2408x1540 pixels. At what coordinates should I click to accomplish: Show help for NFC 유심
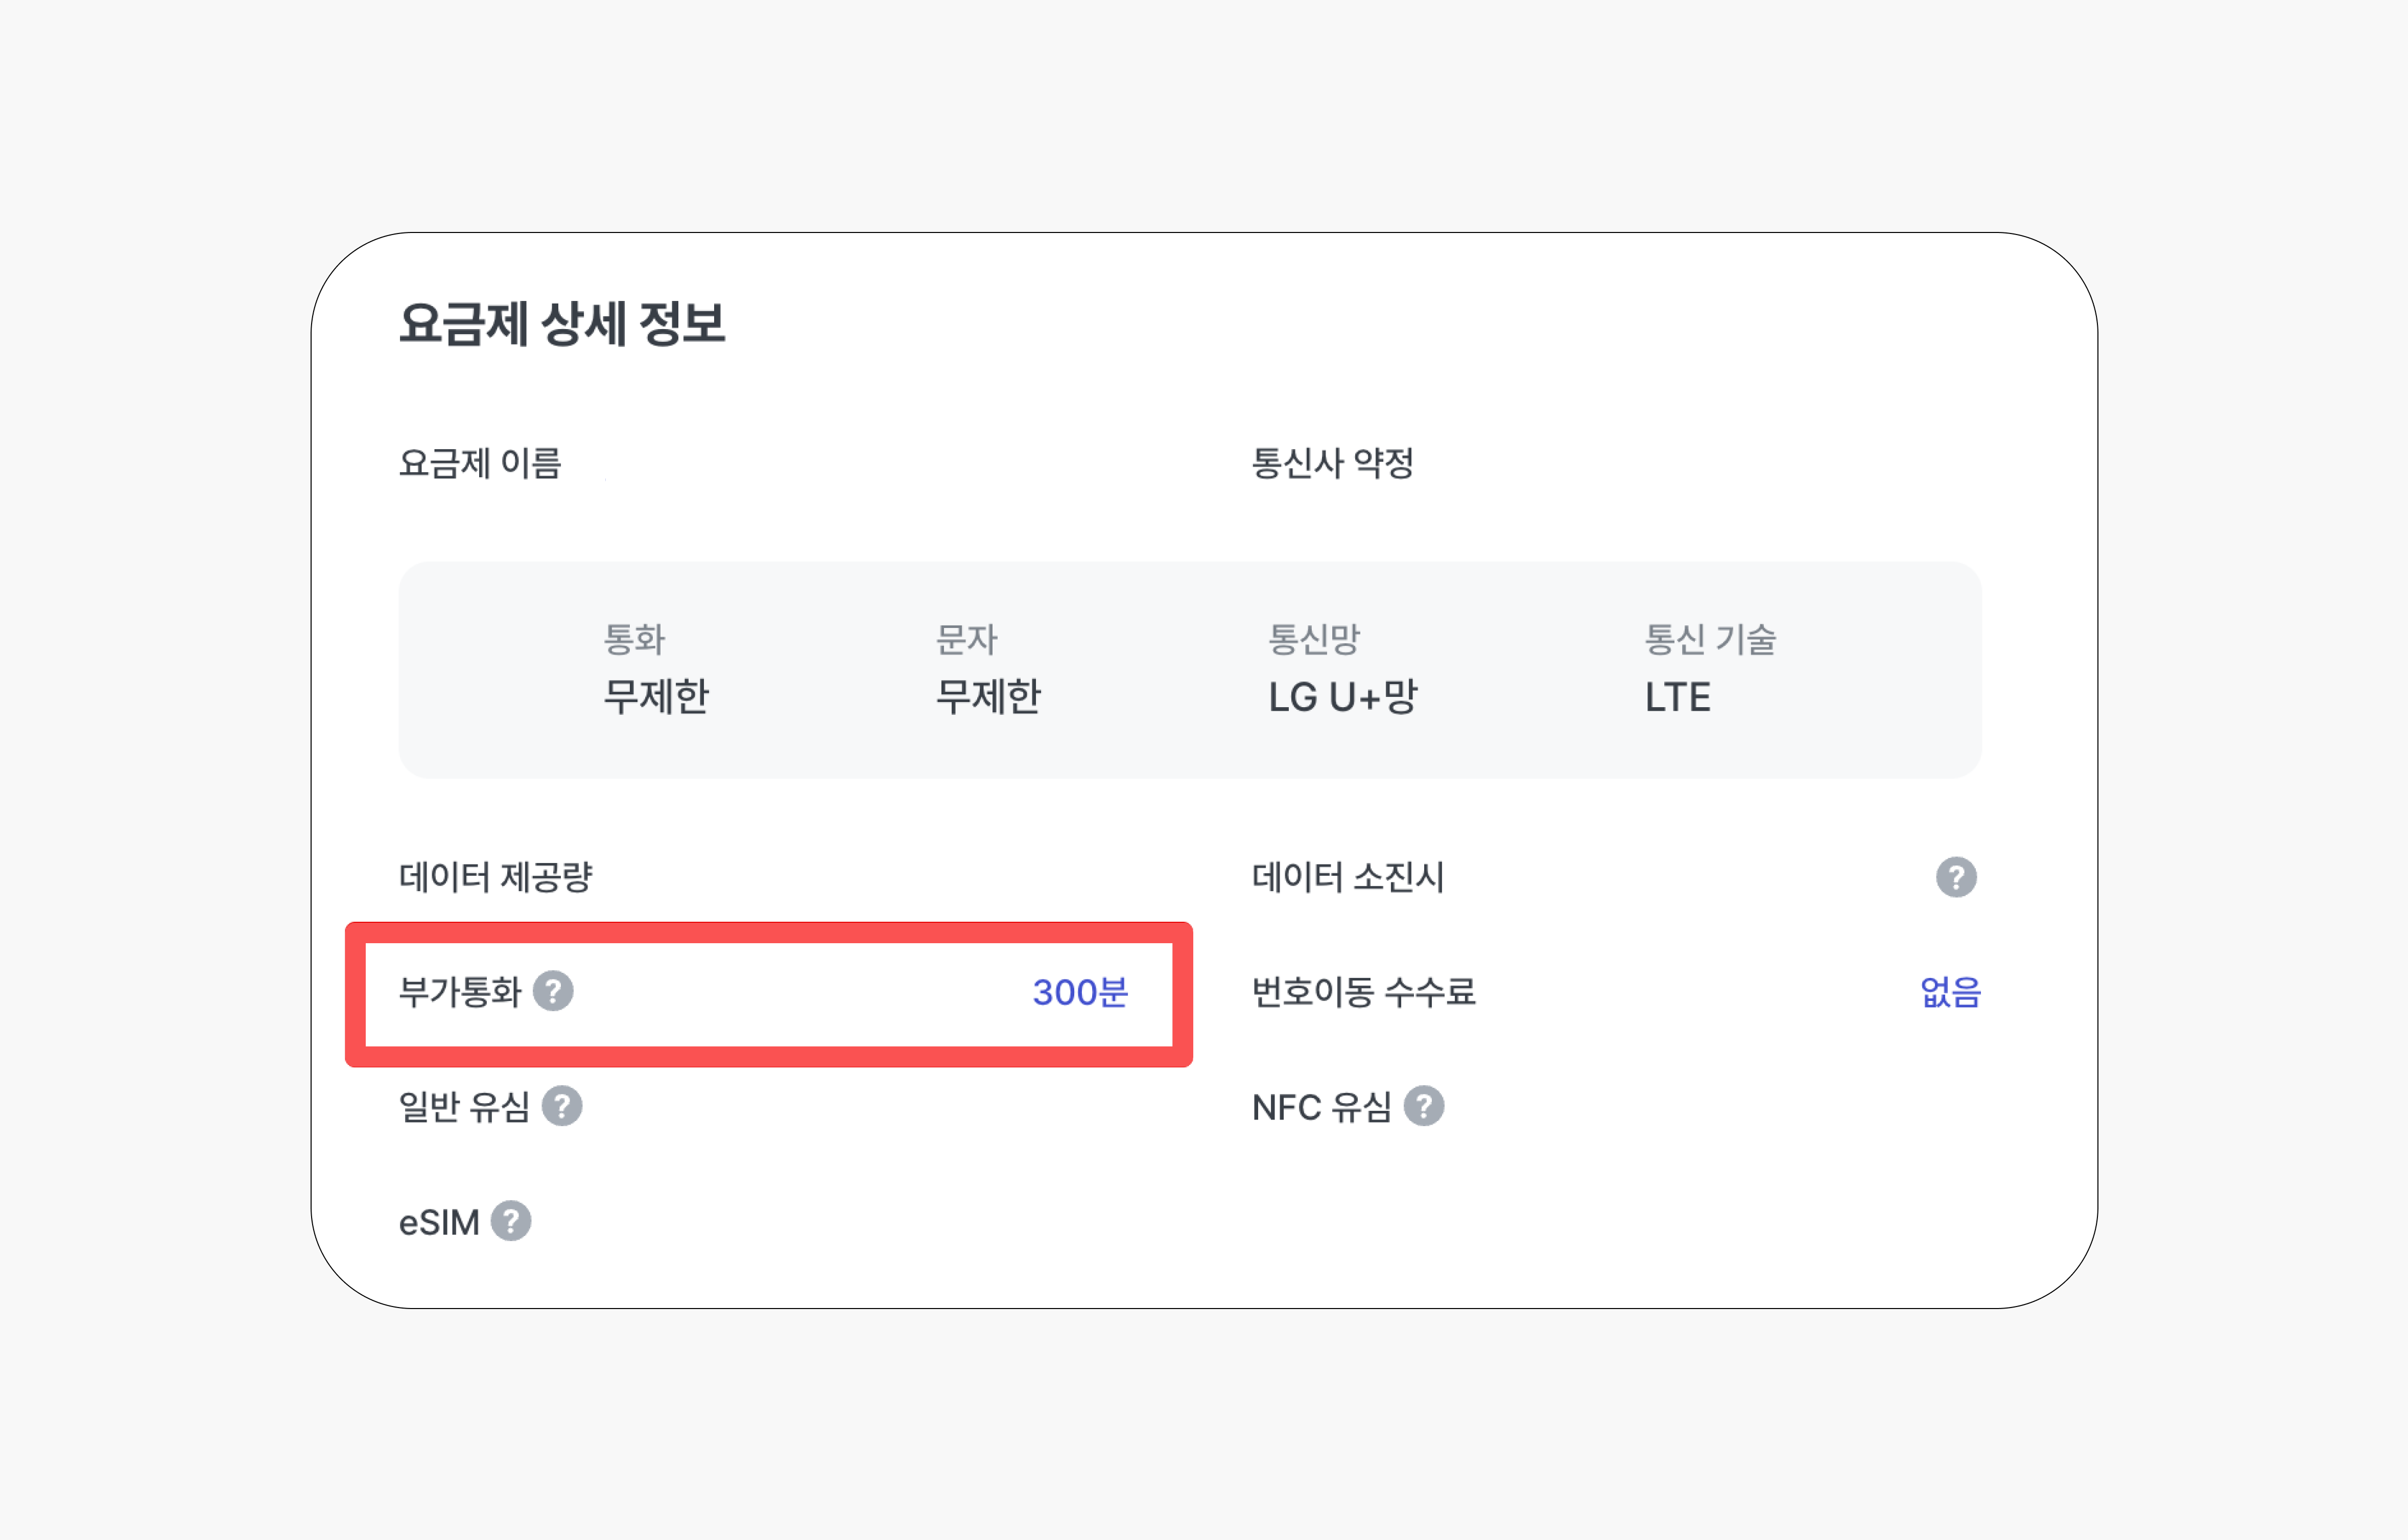click(1423, 1106)
